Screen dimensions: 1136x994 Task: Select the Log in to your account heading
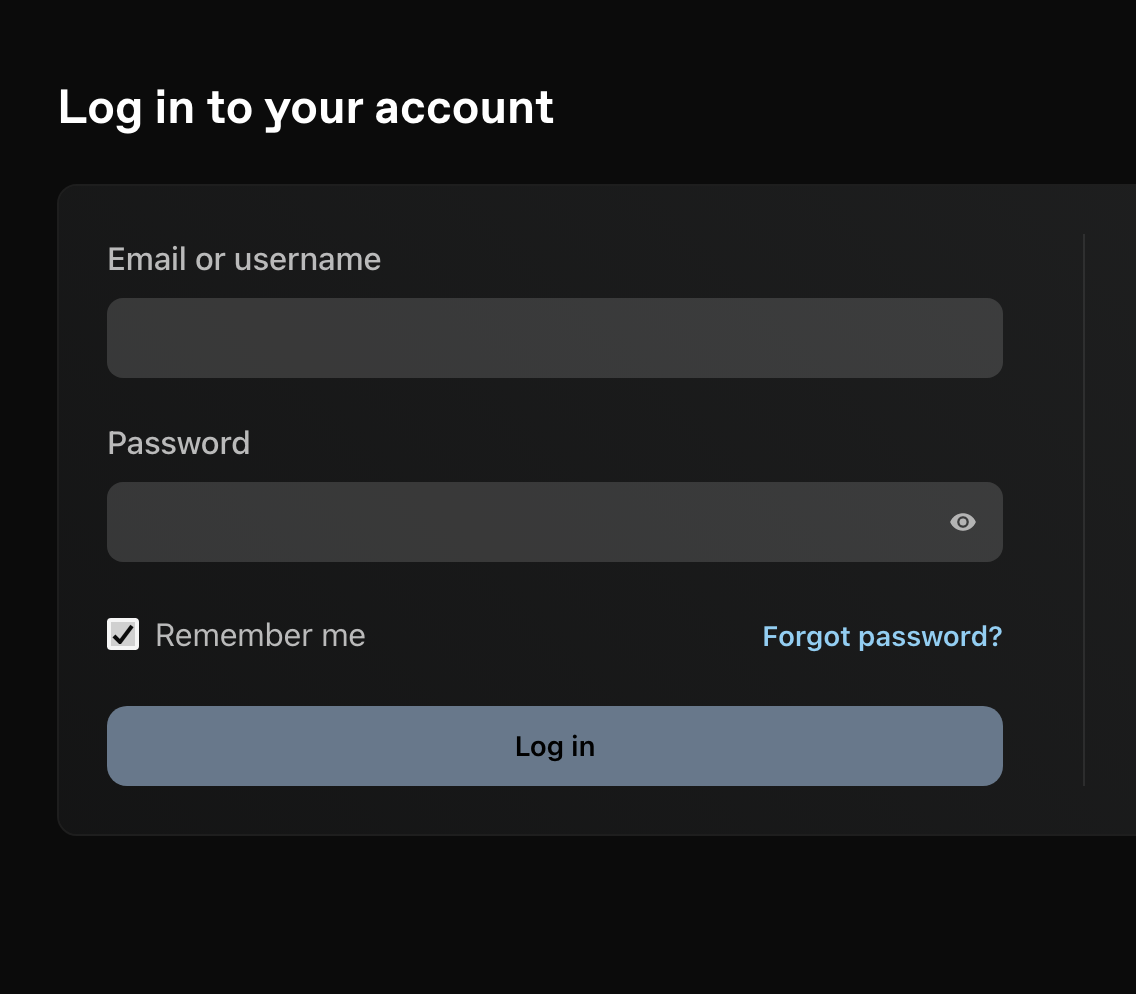tap(306, 107)
